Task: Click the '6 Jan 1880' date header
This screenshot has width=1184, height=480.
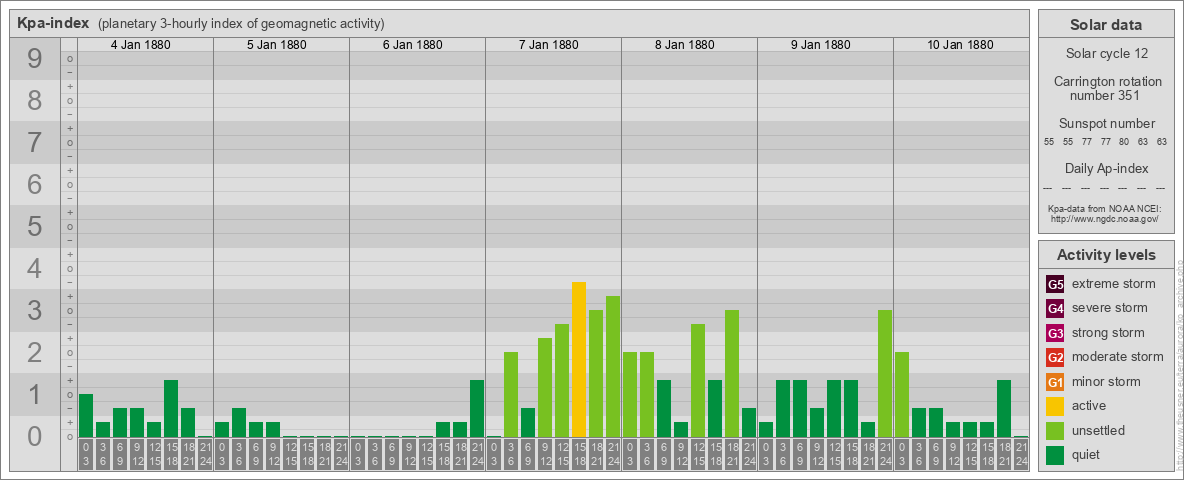Action: (x=413, y=45)
